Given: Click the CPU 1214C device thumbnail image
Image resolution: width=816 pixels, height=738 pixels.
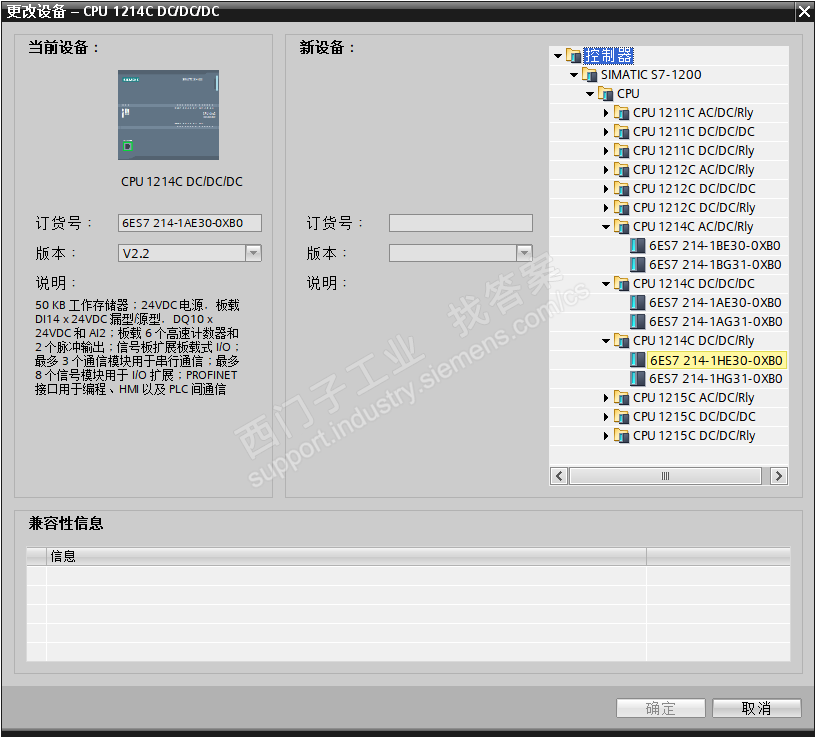Looking at the screenshot, I should pyautogui.click(x=168, y=115).
